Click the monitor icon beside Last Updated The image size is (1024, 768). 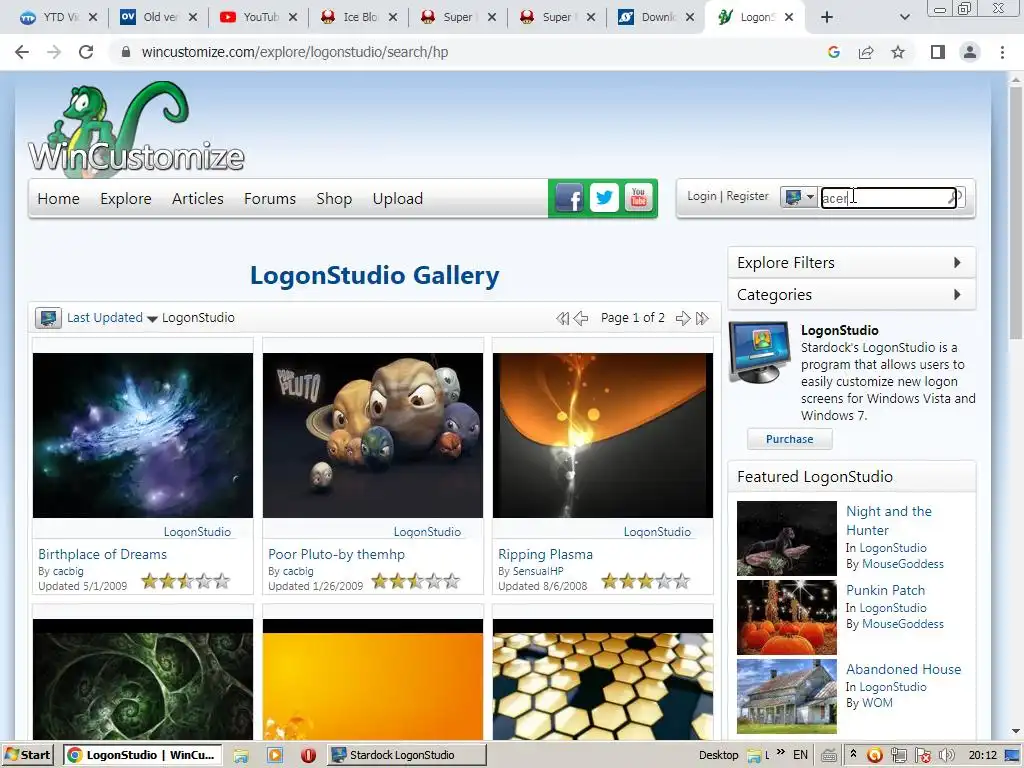[48, 318]
